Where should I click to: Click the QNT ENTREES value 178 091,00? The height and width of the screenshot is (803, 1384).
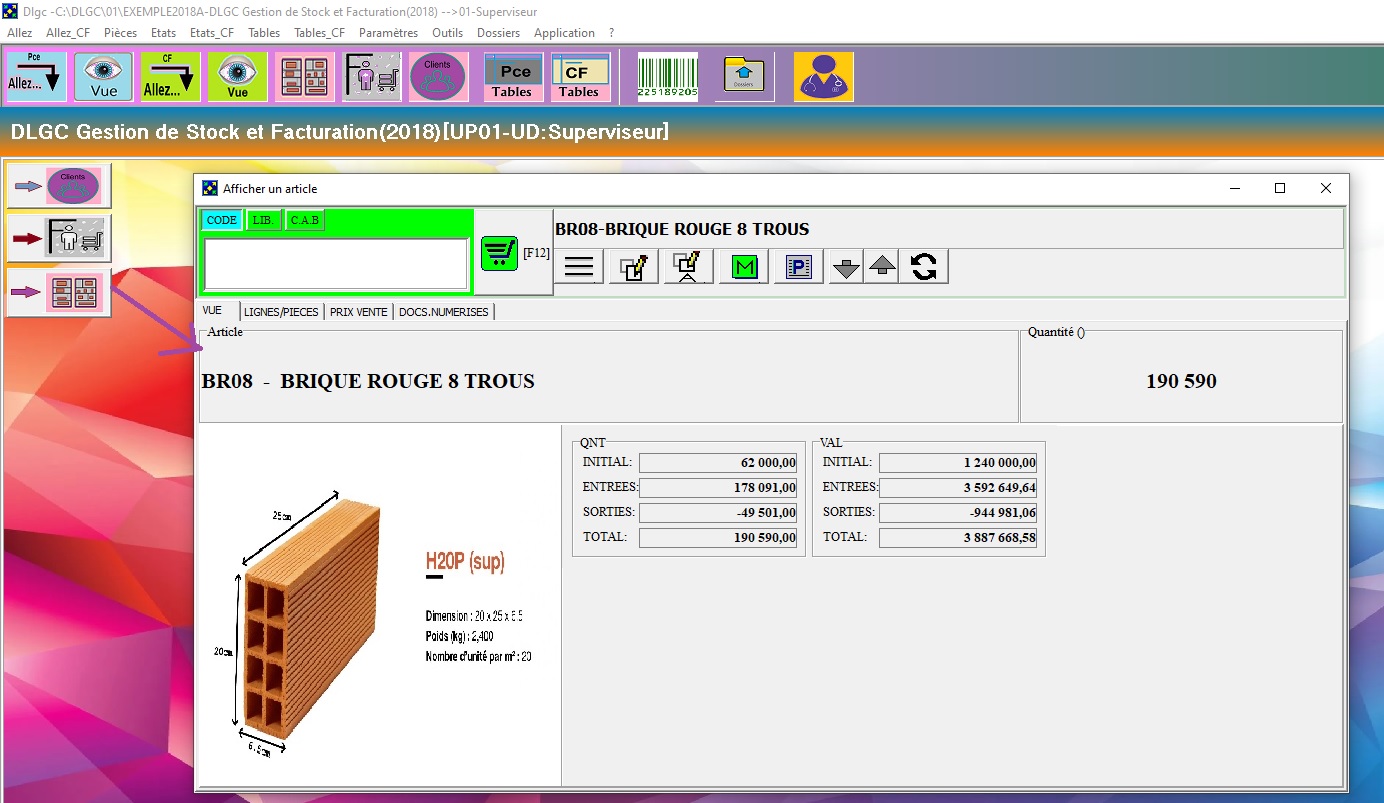click(x=718, y=488)
